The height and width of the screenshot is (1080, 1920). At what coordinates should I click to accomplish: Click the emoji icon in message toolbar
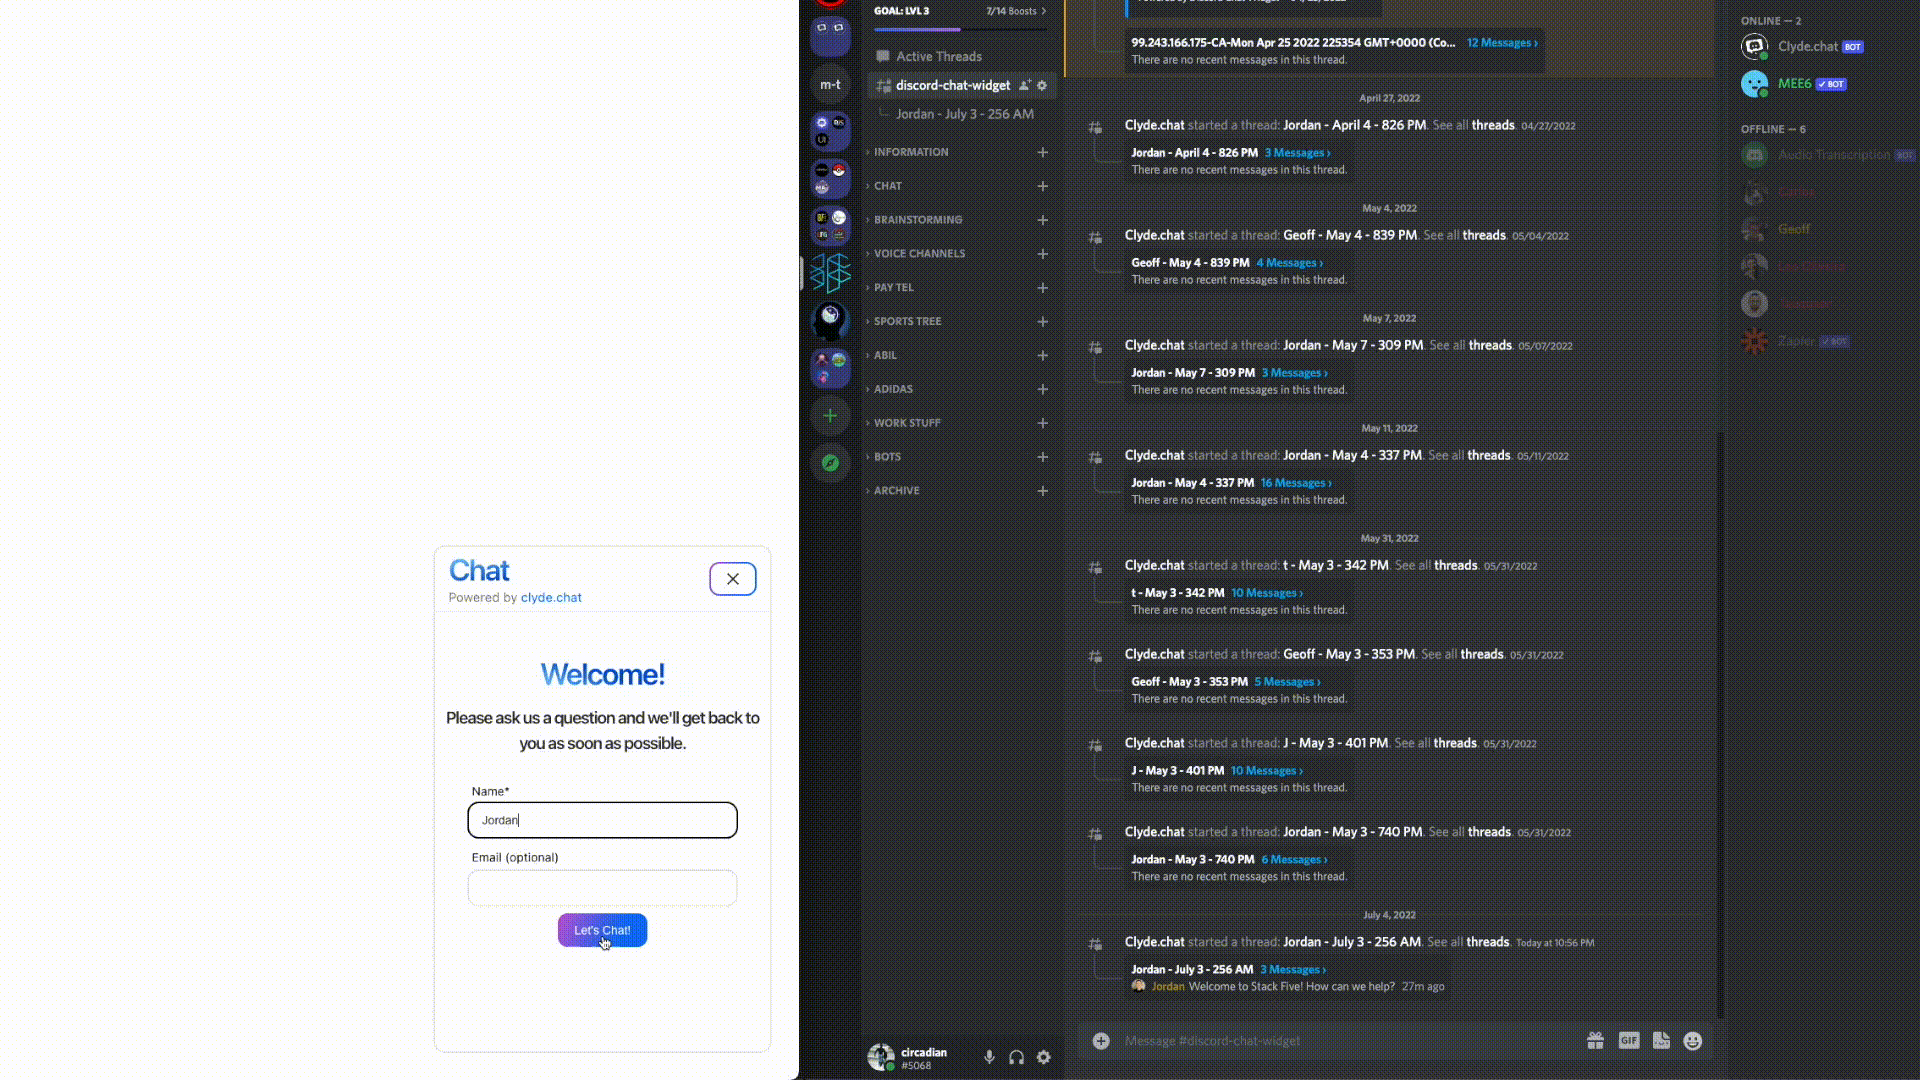(x=1693, y=1040)
